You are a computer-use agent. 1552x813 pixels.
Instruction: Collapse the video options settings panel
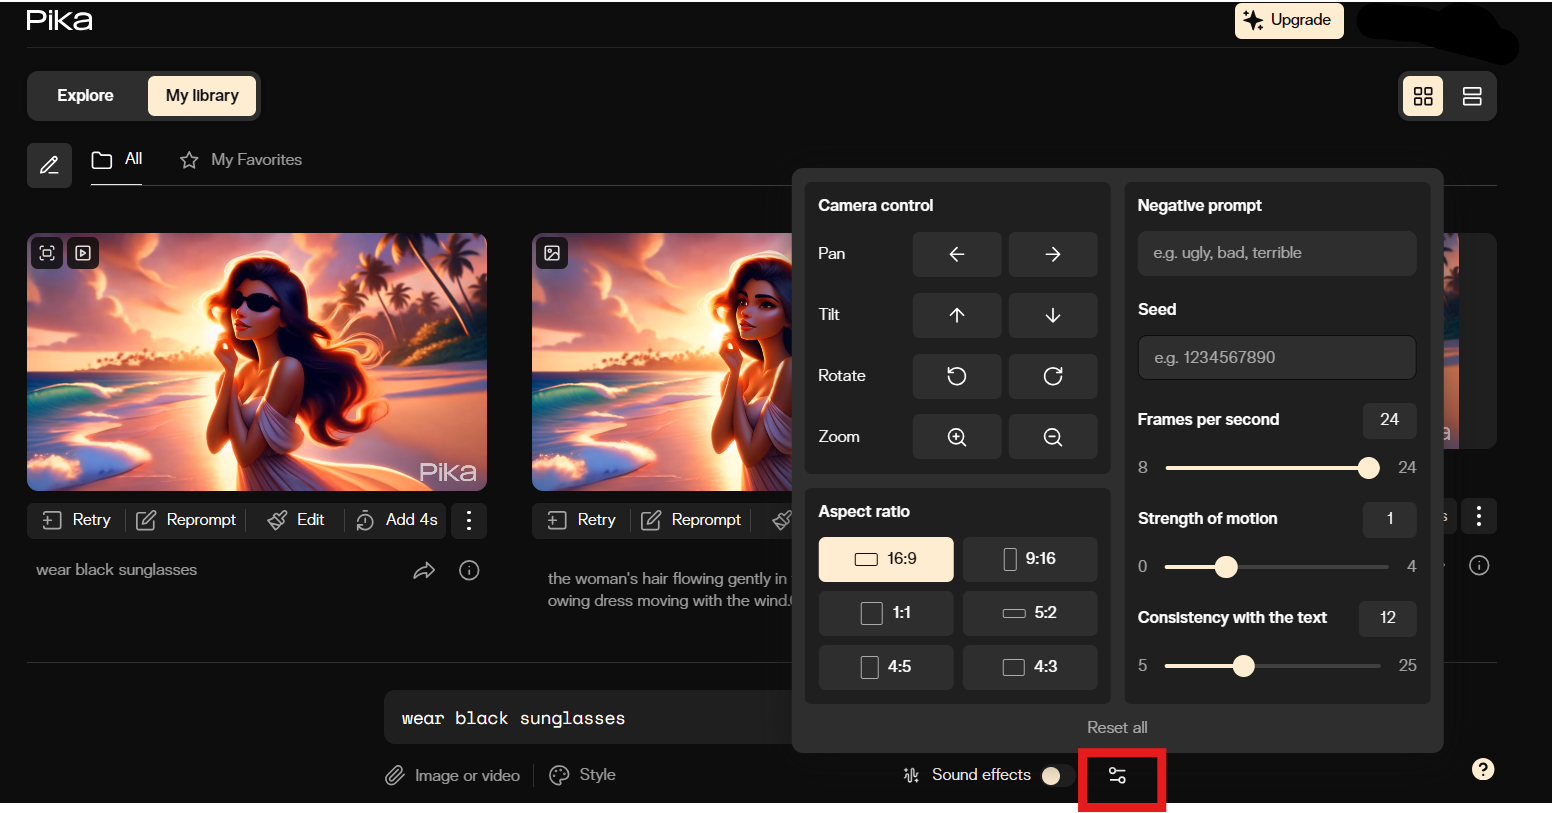(x=1118, y=776)
